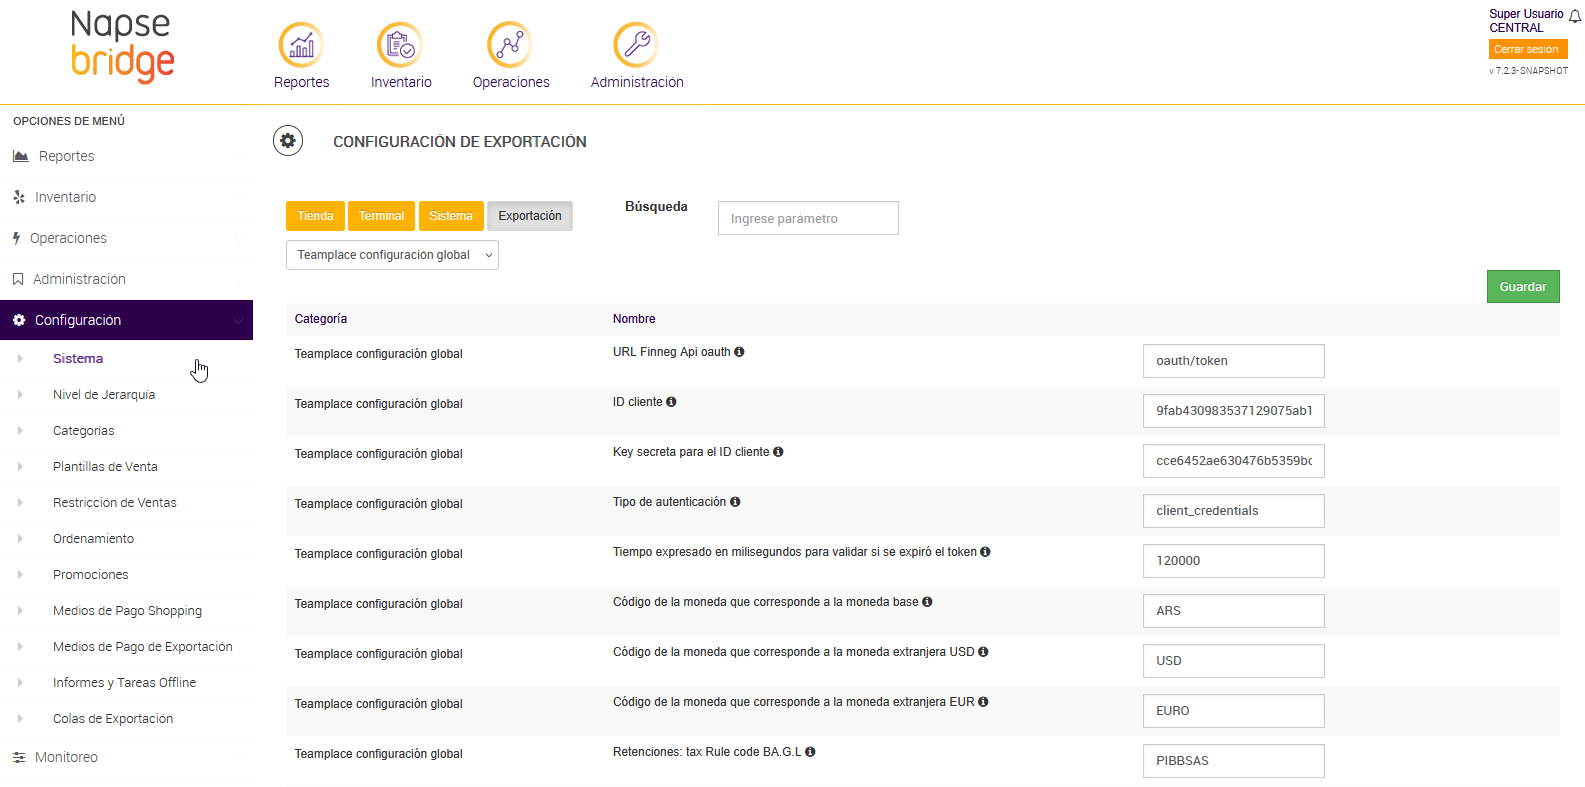Viewport: 1585px width, 787px height.
Task: Open the Inventario clipboard icon
Action: (x=400, y=45)
